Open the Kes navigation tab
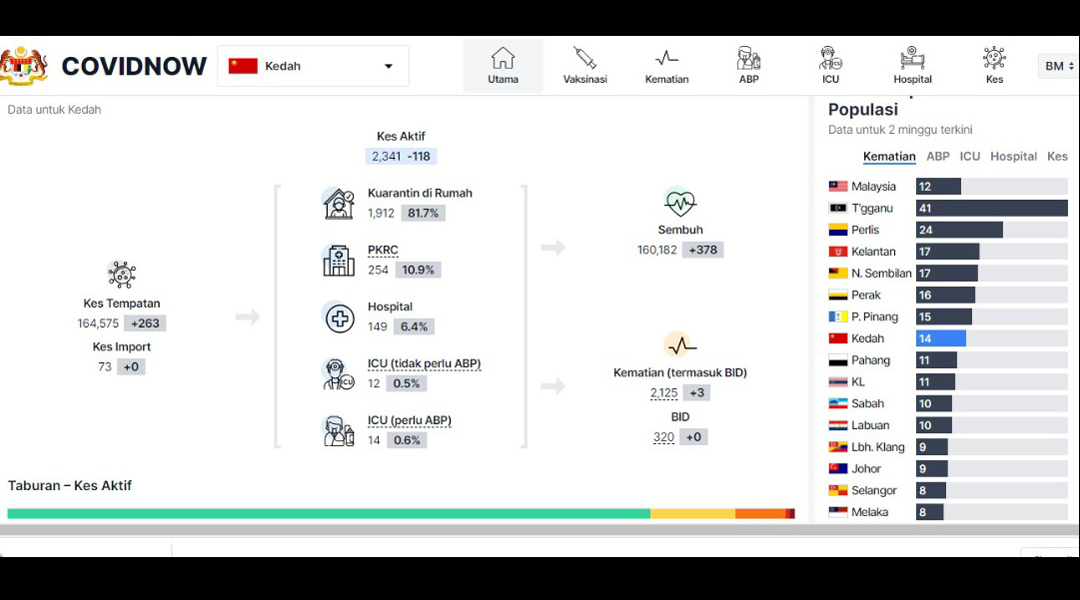The height and width of the screenshot is (600, 1080). [x=995, y=66]
